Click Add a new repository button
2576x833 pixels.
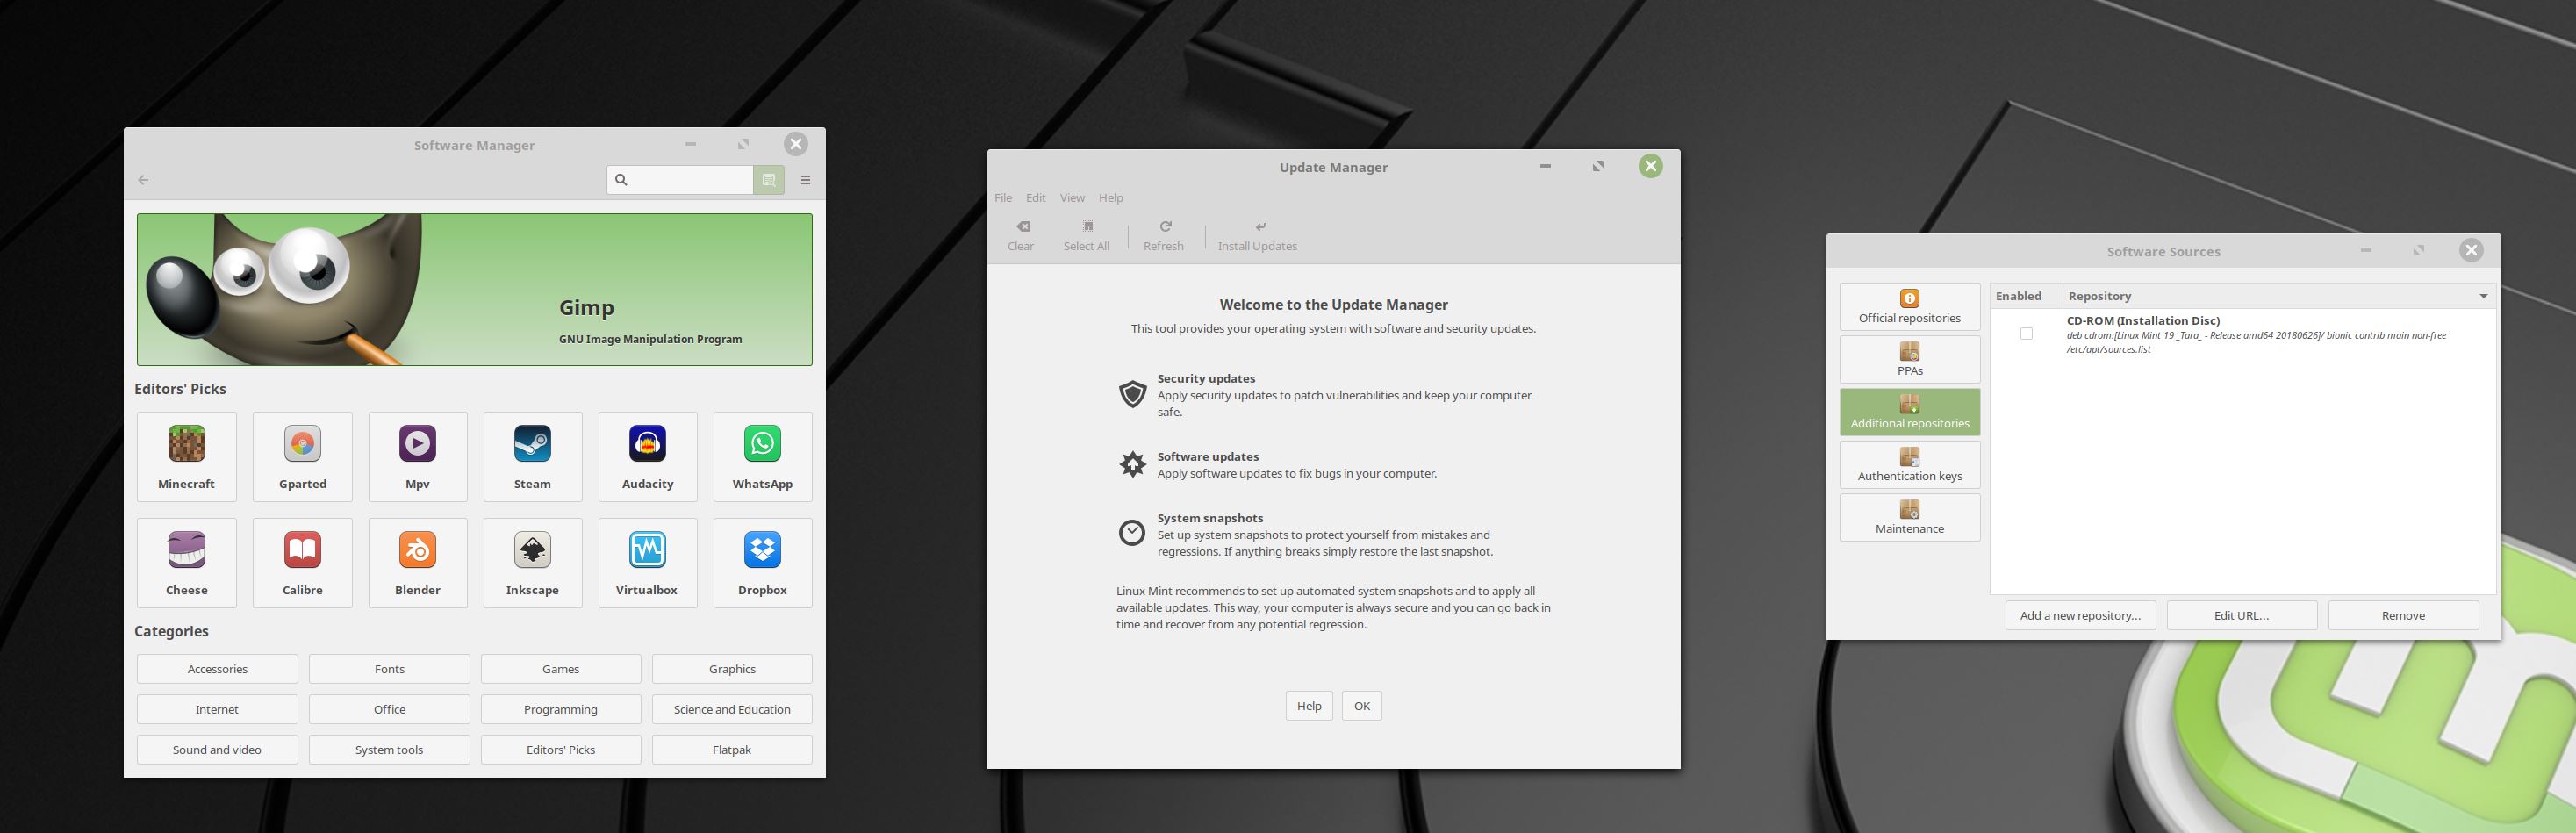click(x=2080, y=616)
